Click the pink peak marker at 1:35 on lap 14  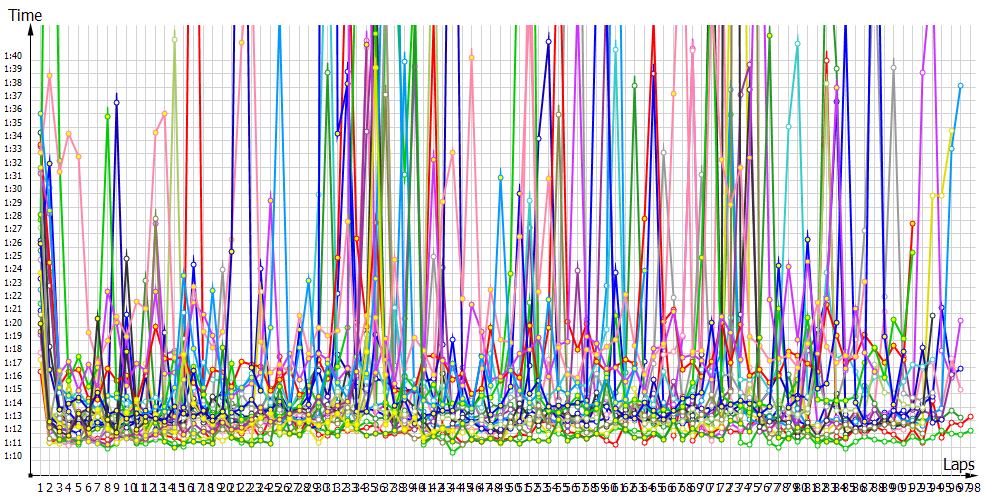[x=165, y=114]
